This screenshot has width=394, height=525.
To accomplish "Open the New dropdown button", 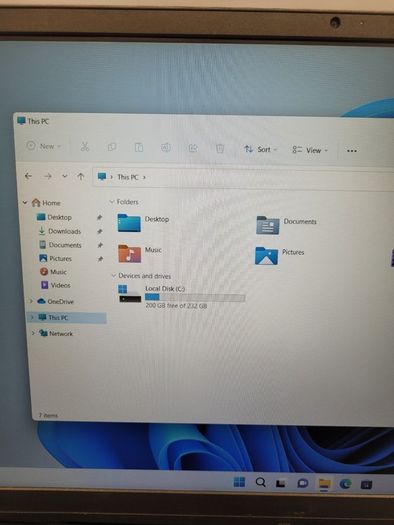I will 44,146.
